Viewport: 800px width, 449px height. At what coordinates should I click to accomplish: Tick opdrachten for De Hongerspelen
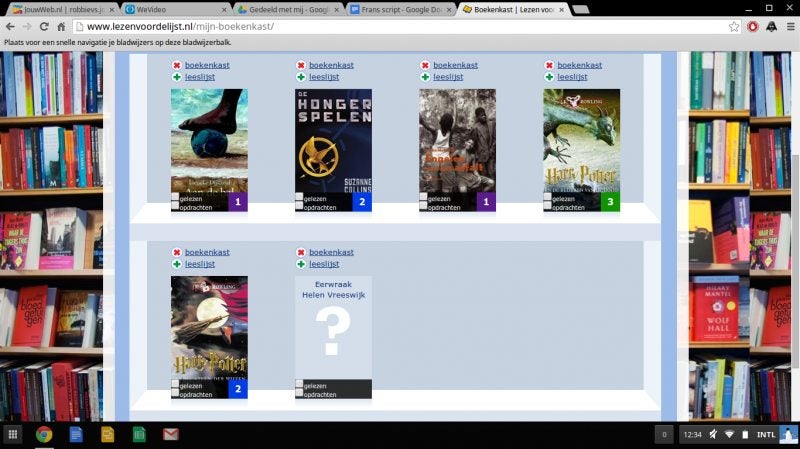click(299, 206)
